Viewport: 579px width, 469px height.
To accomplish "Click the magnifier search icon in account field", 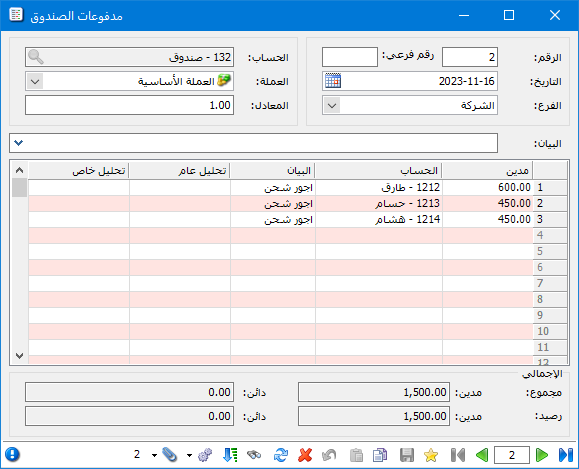I will tap(36, 57).
